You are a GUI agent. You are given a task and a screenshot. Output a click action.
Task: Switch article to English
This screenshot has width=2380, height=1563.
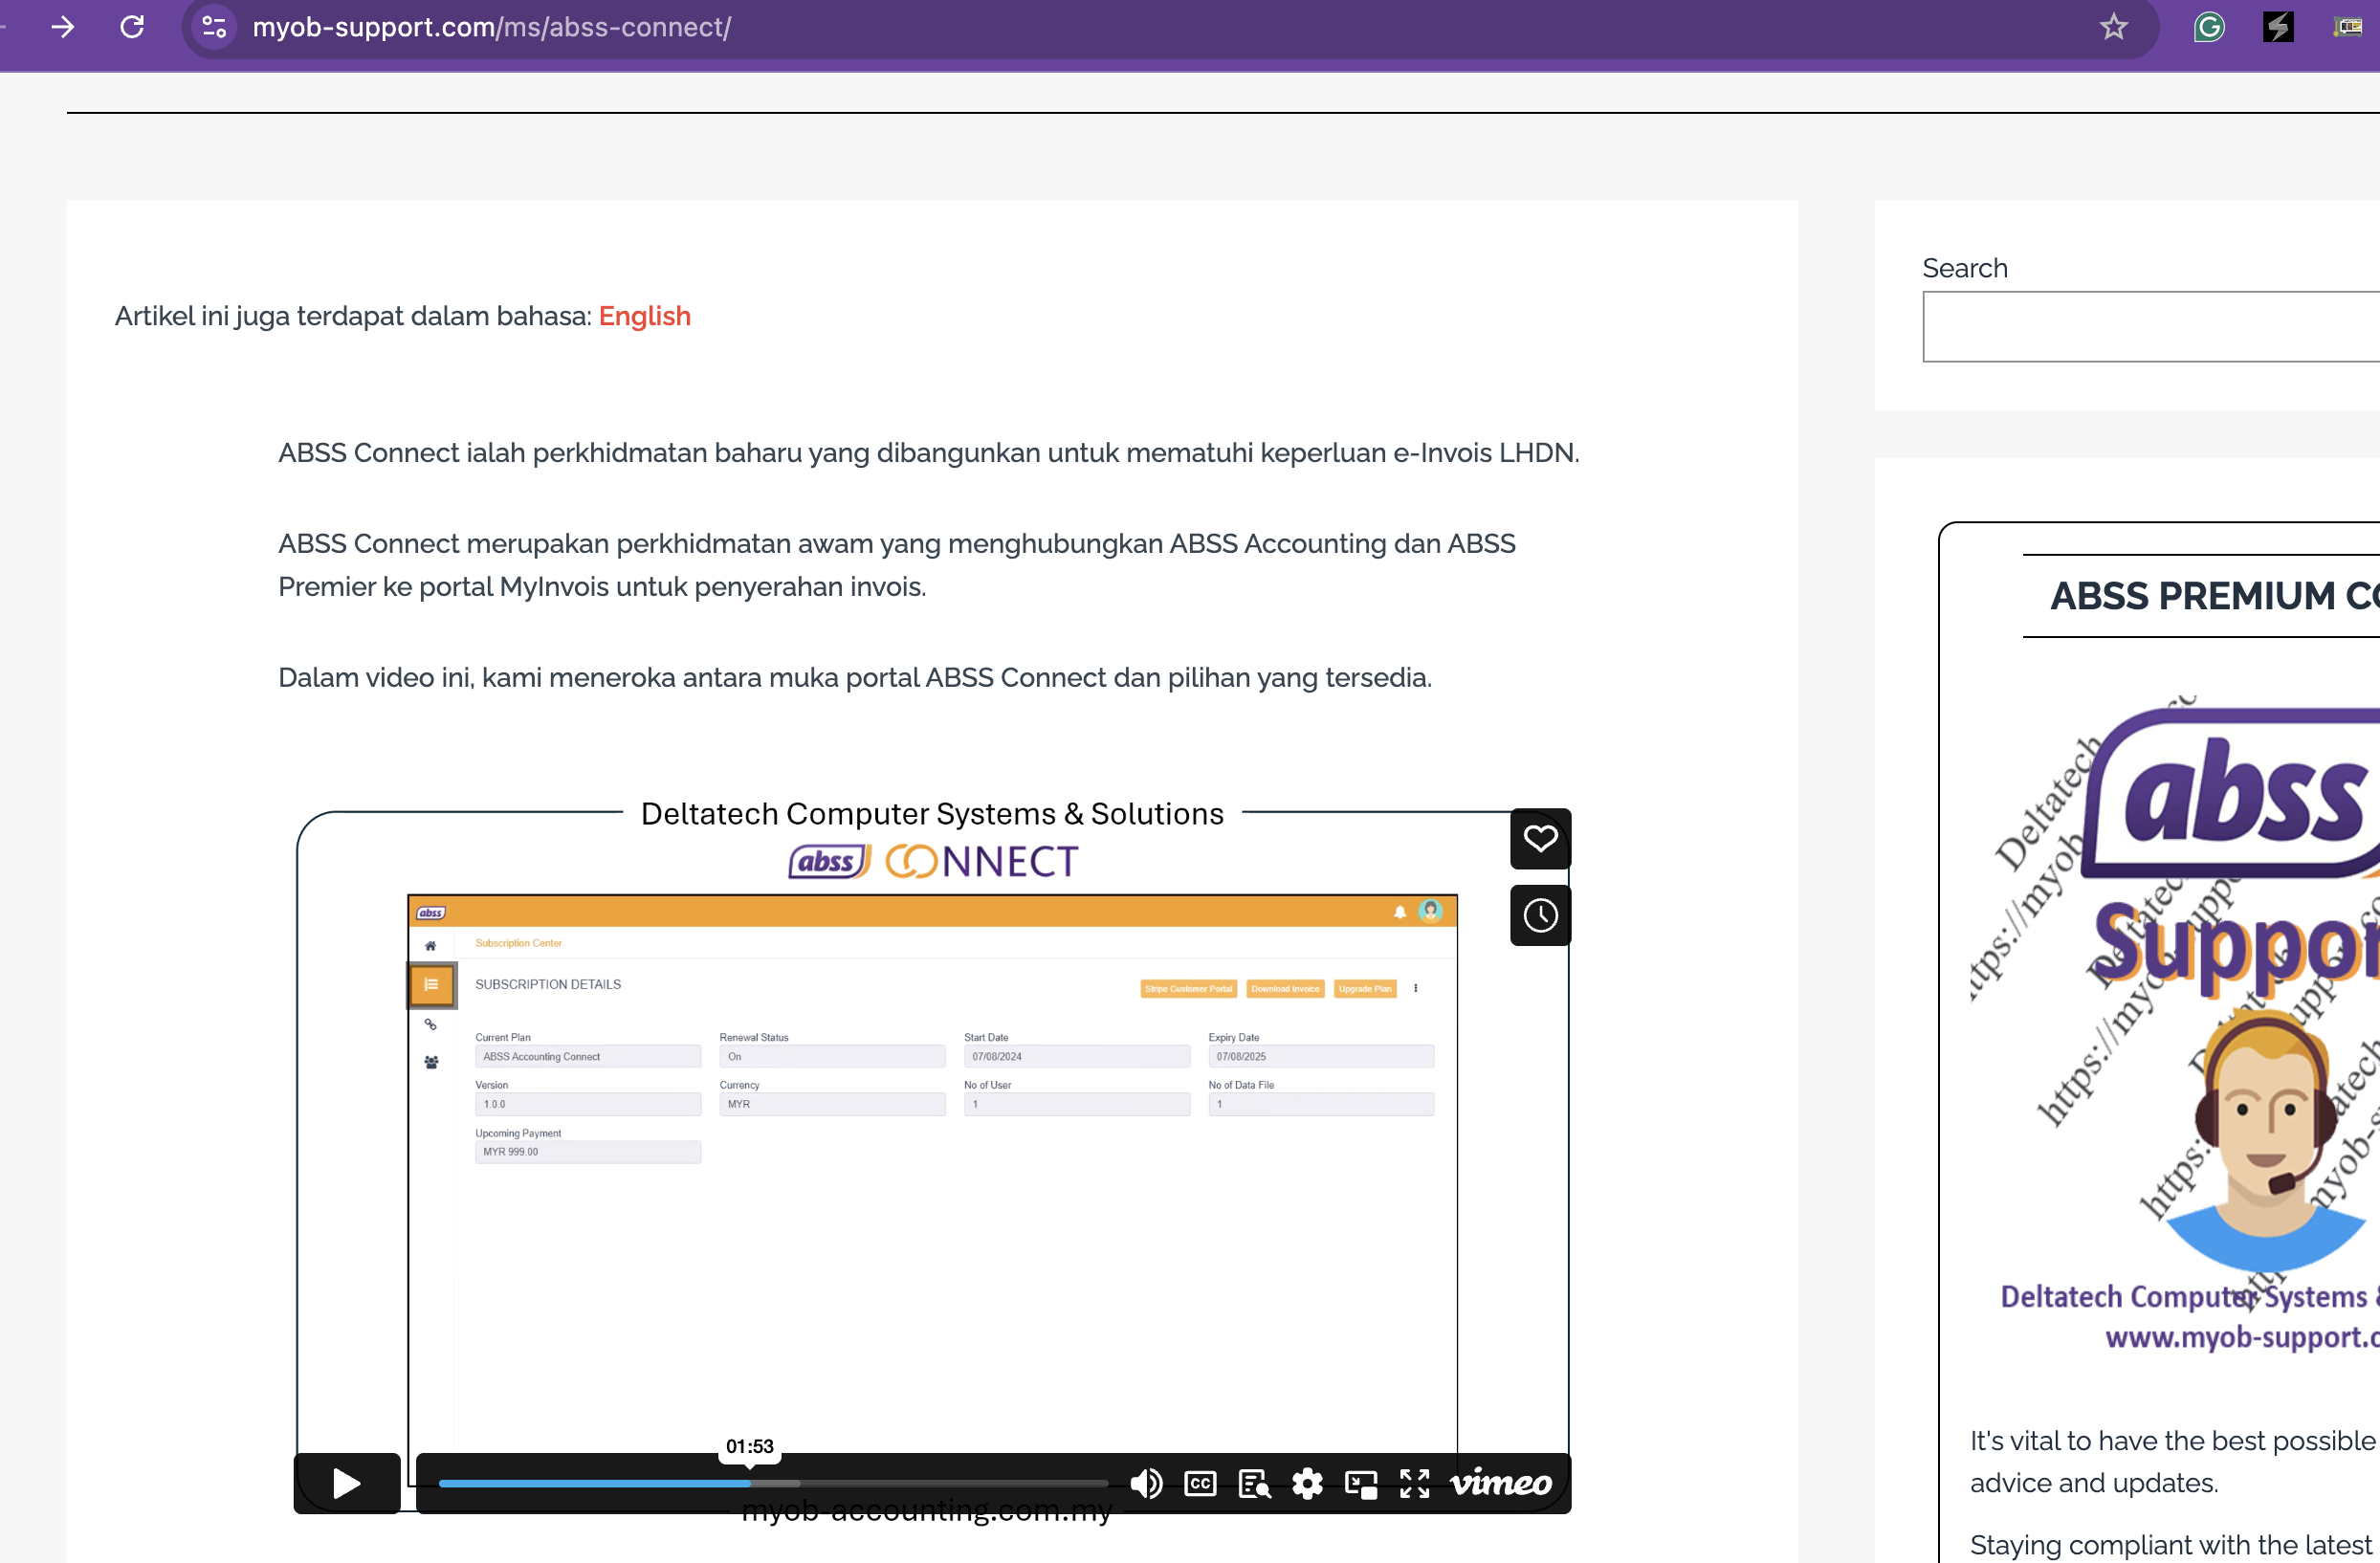pyautogui.click(x=644, y=316)
